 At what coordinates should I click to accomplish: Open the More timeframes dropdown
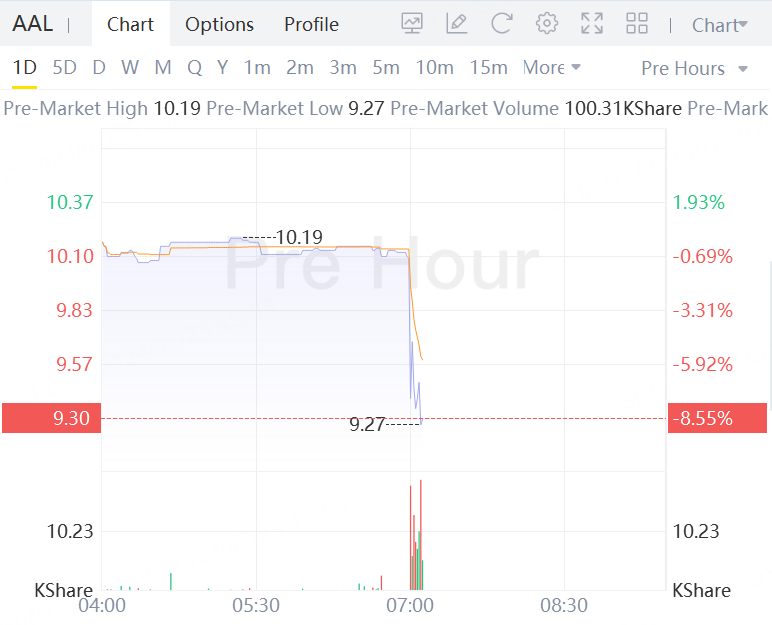coord(551,68)
